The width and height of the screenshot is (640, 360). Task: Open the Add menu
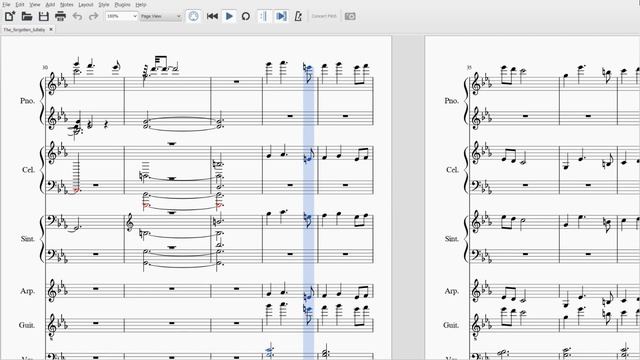[50, 4]
